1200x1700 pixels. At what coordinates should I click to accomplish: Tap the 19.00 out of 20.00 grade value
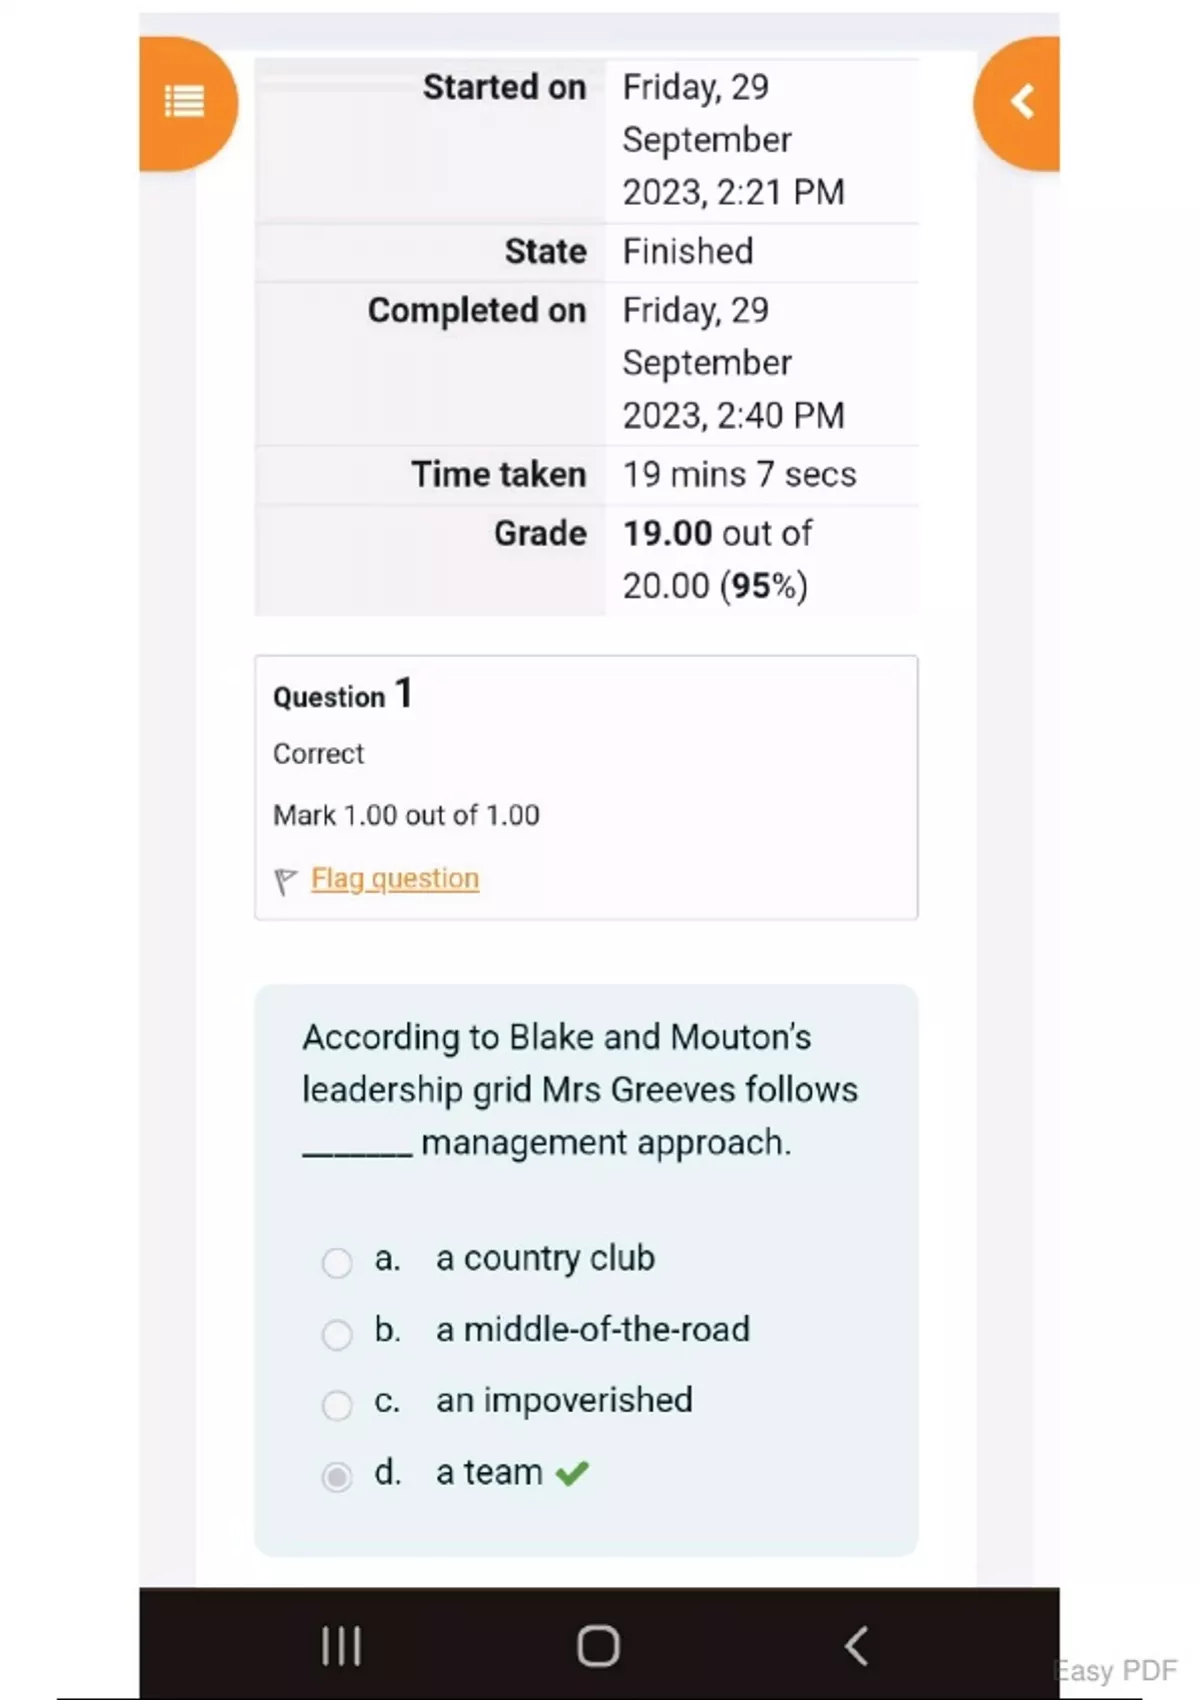click(718, 559)
